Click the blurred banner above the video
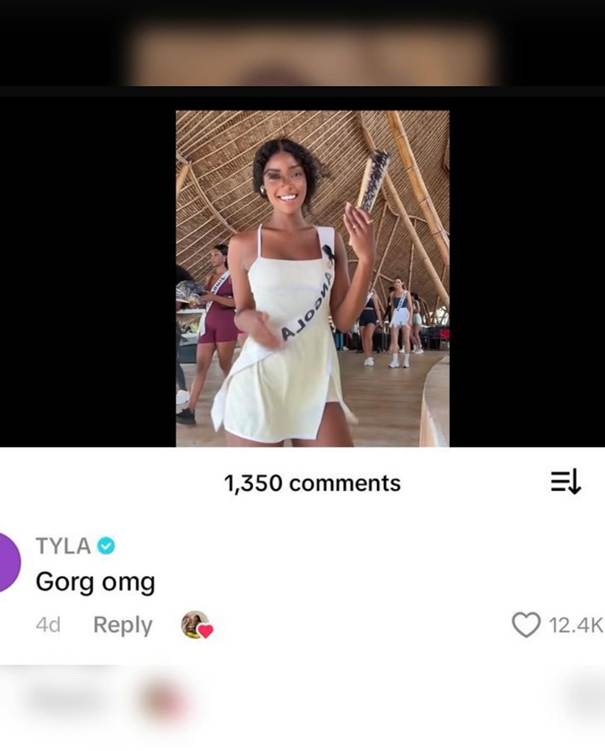 coord(312,55)
